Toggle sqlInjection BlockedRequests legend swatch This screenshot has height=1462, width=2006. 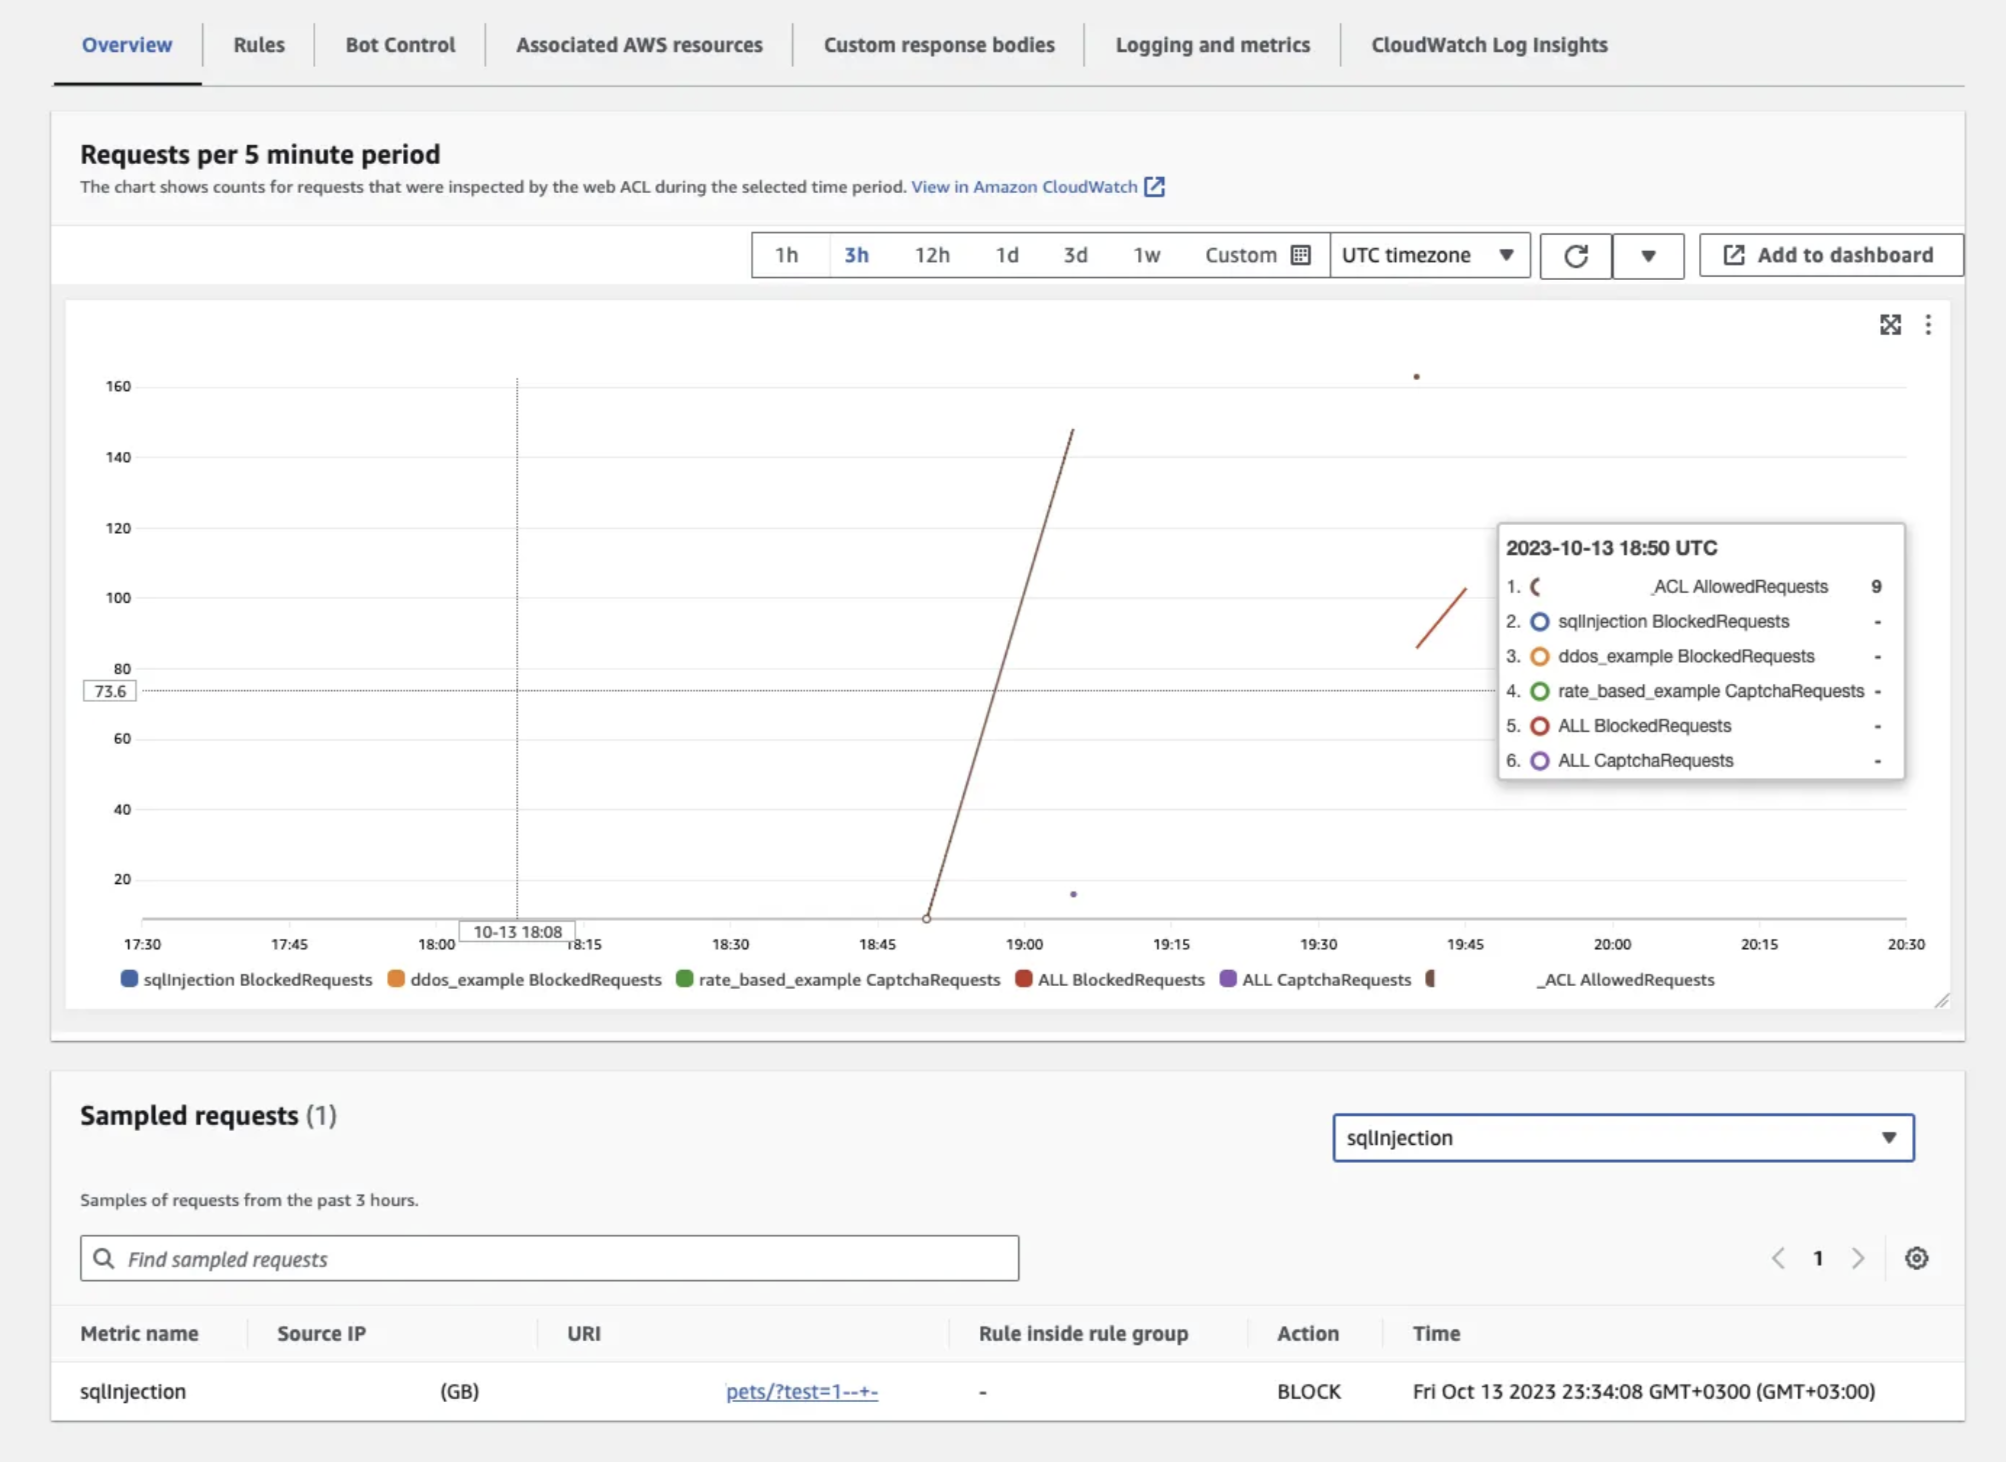[129, 979]
